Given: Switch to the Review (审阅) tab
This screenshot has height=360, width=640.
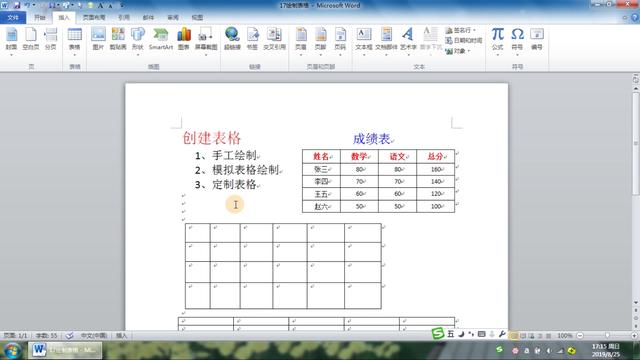Looking at the screenshot, I should click(173, 18).
